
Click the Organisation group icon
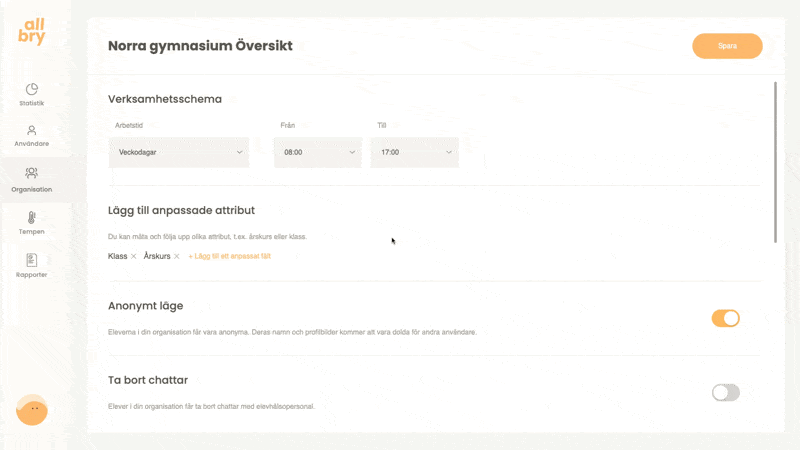click(32, 173)
